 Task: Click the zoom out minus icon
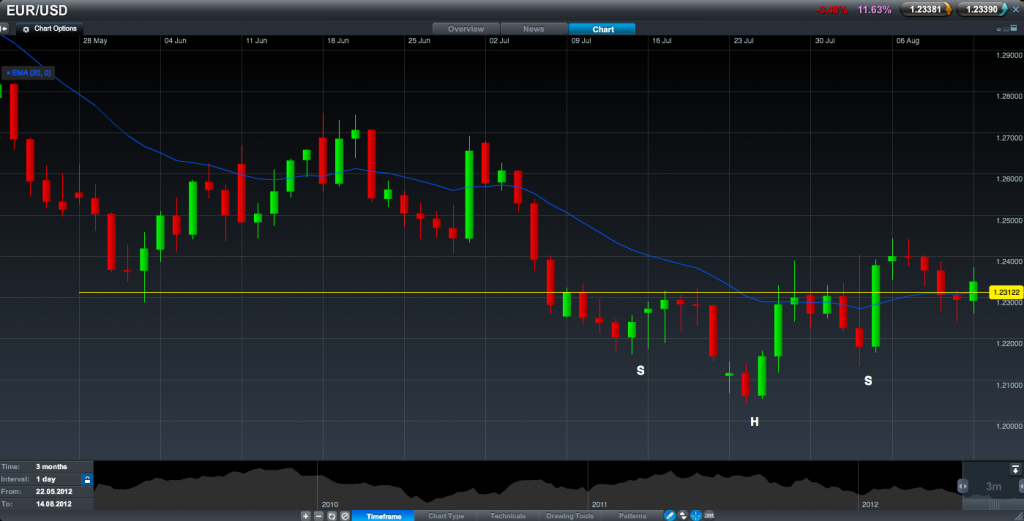(318, 515)
